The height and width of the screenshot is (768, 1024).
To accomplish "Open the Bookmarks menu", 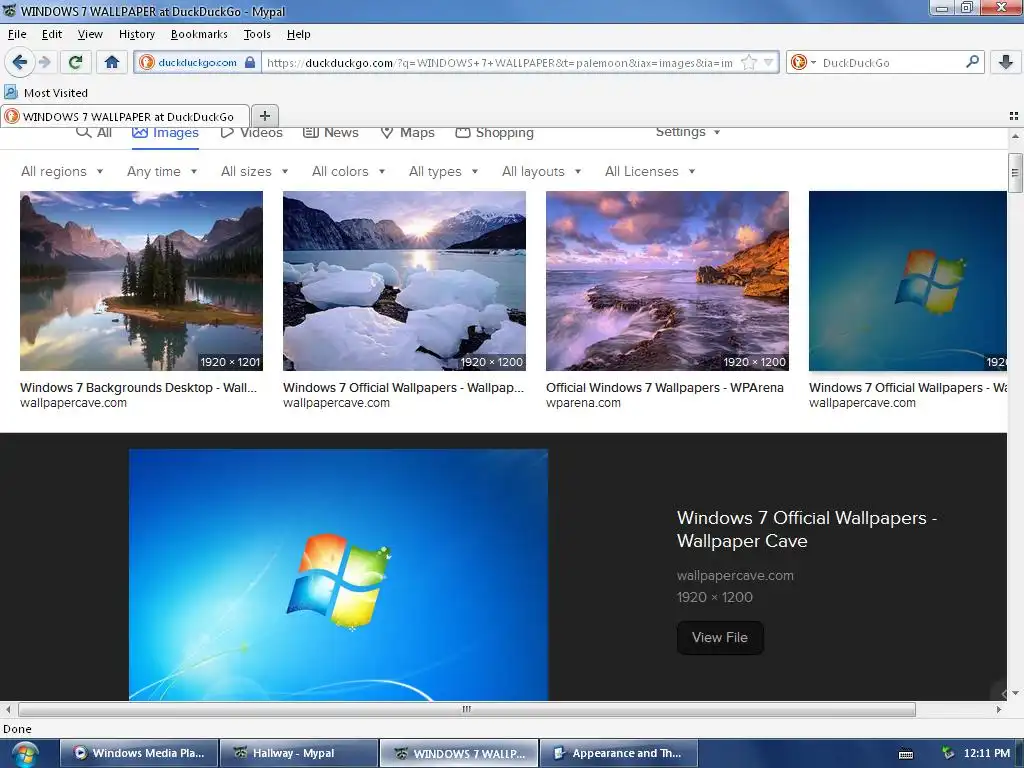I will coord(199,34).
